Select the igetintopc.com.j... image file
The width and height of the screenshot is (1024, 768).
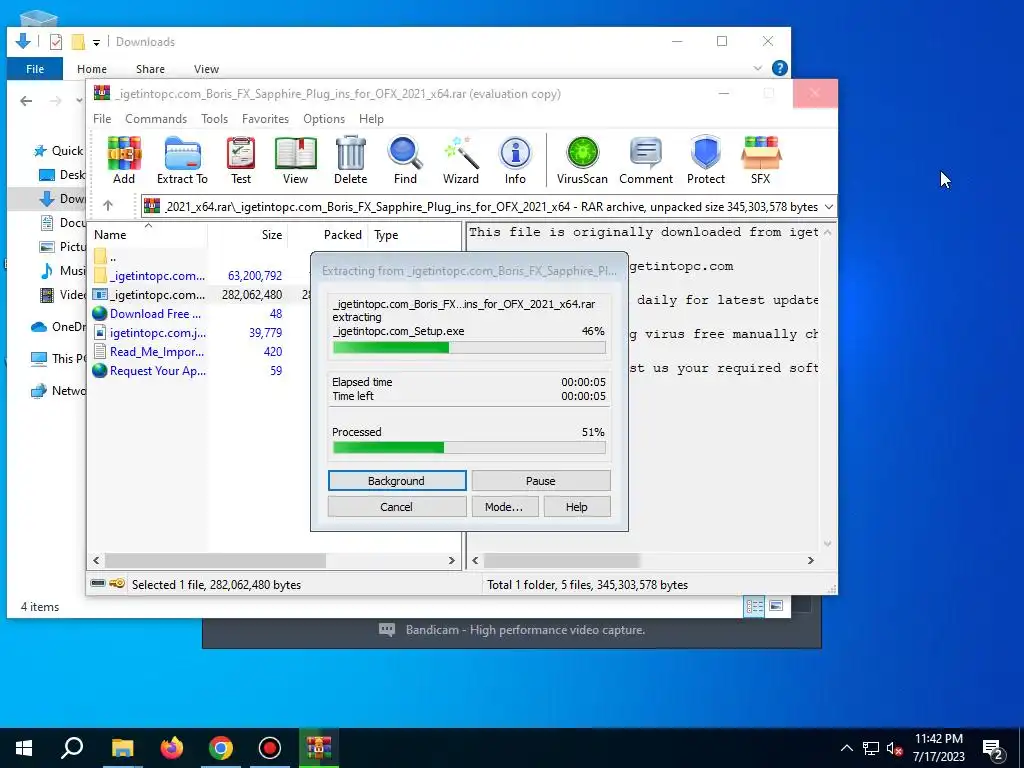157,332
